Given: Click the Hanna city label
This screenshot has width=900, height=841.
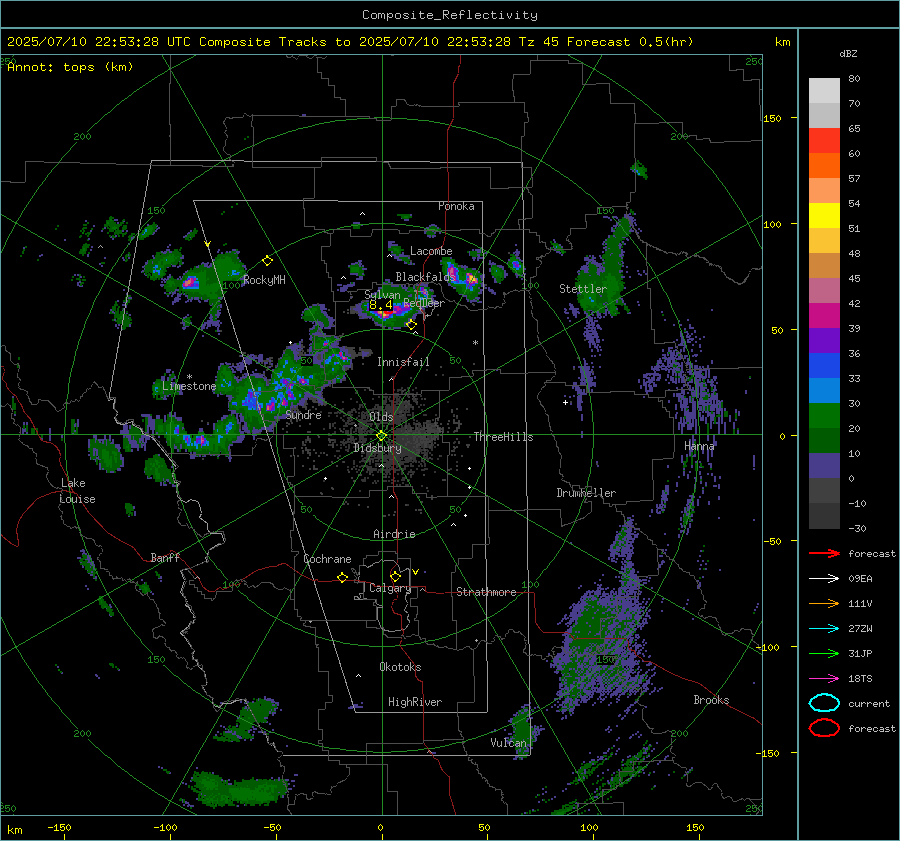Looking at the screenshot, I should [x=699, y=446].
